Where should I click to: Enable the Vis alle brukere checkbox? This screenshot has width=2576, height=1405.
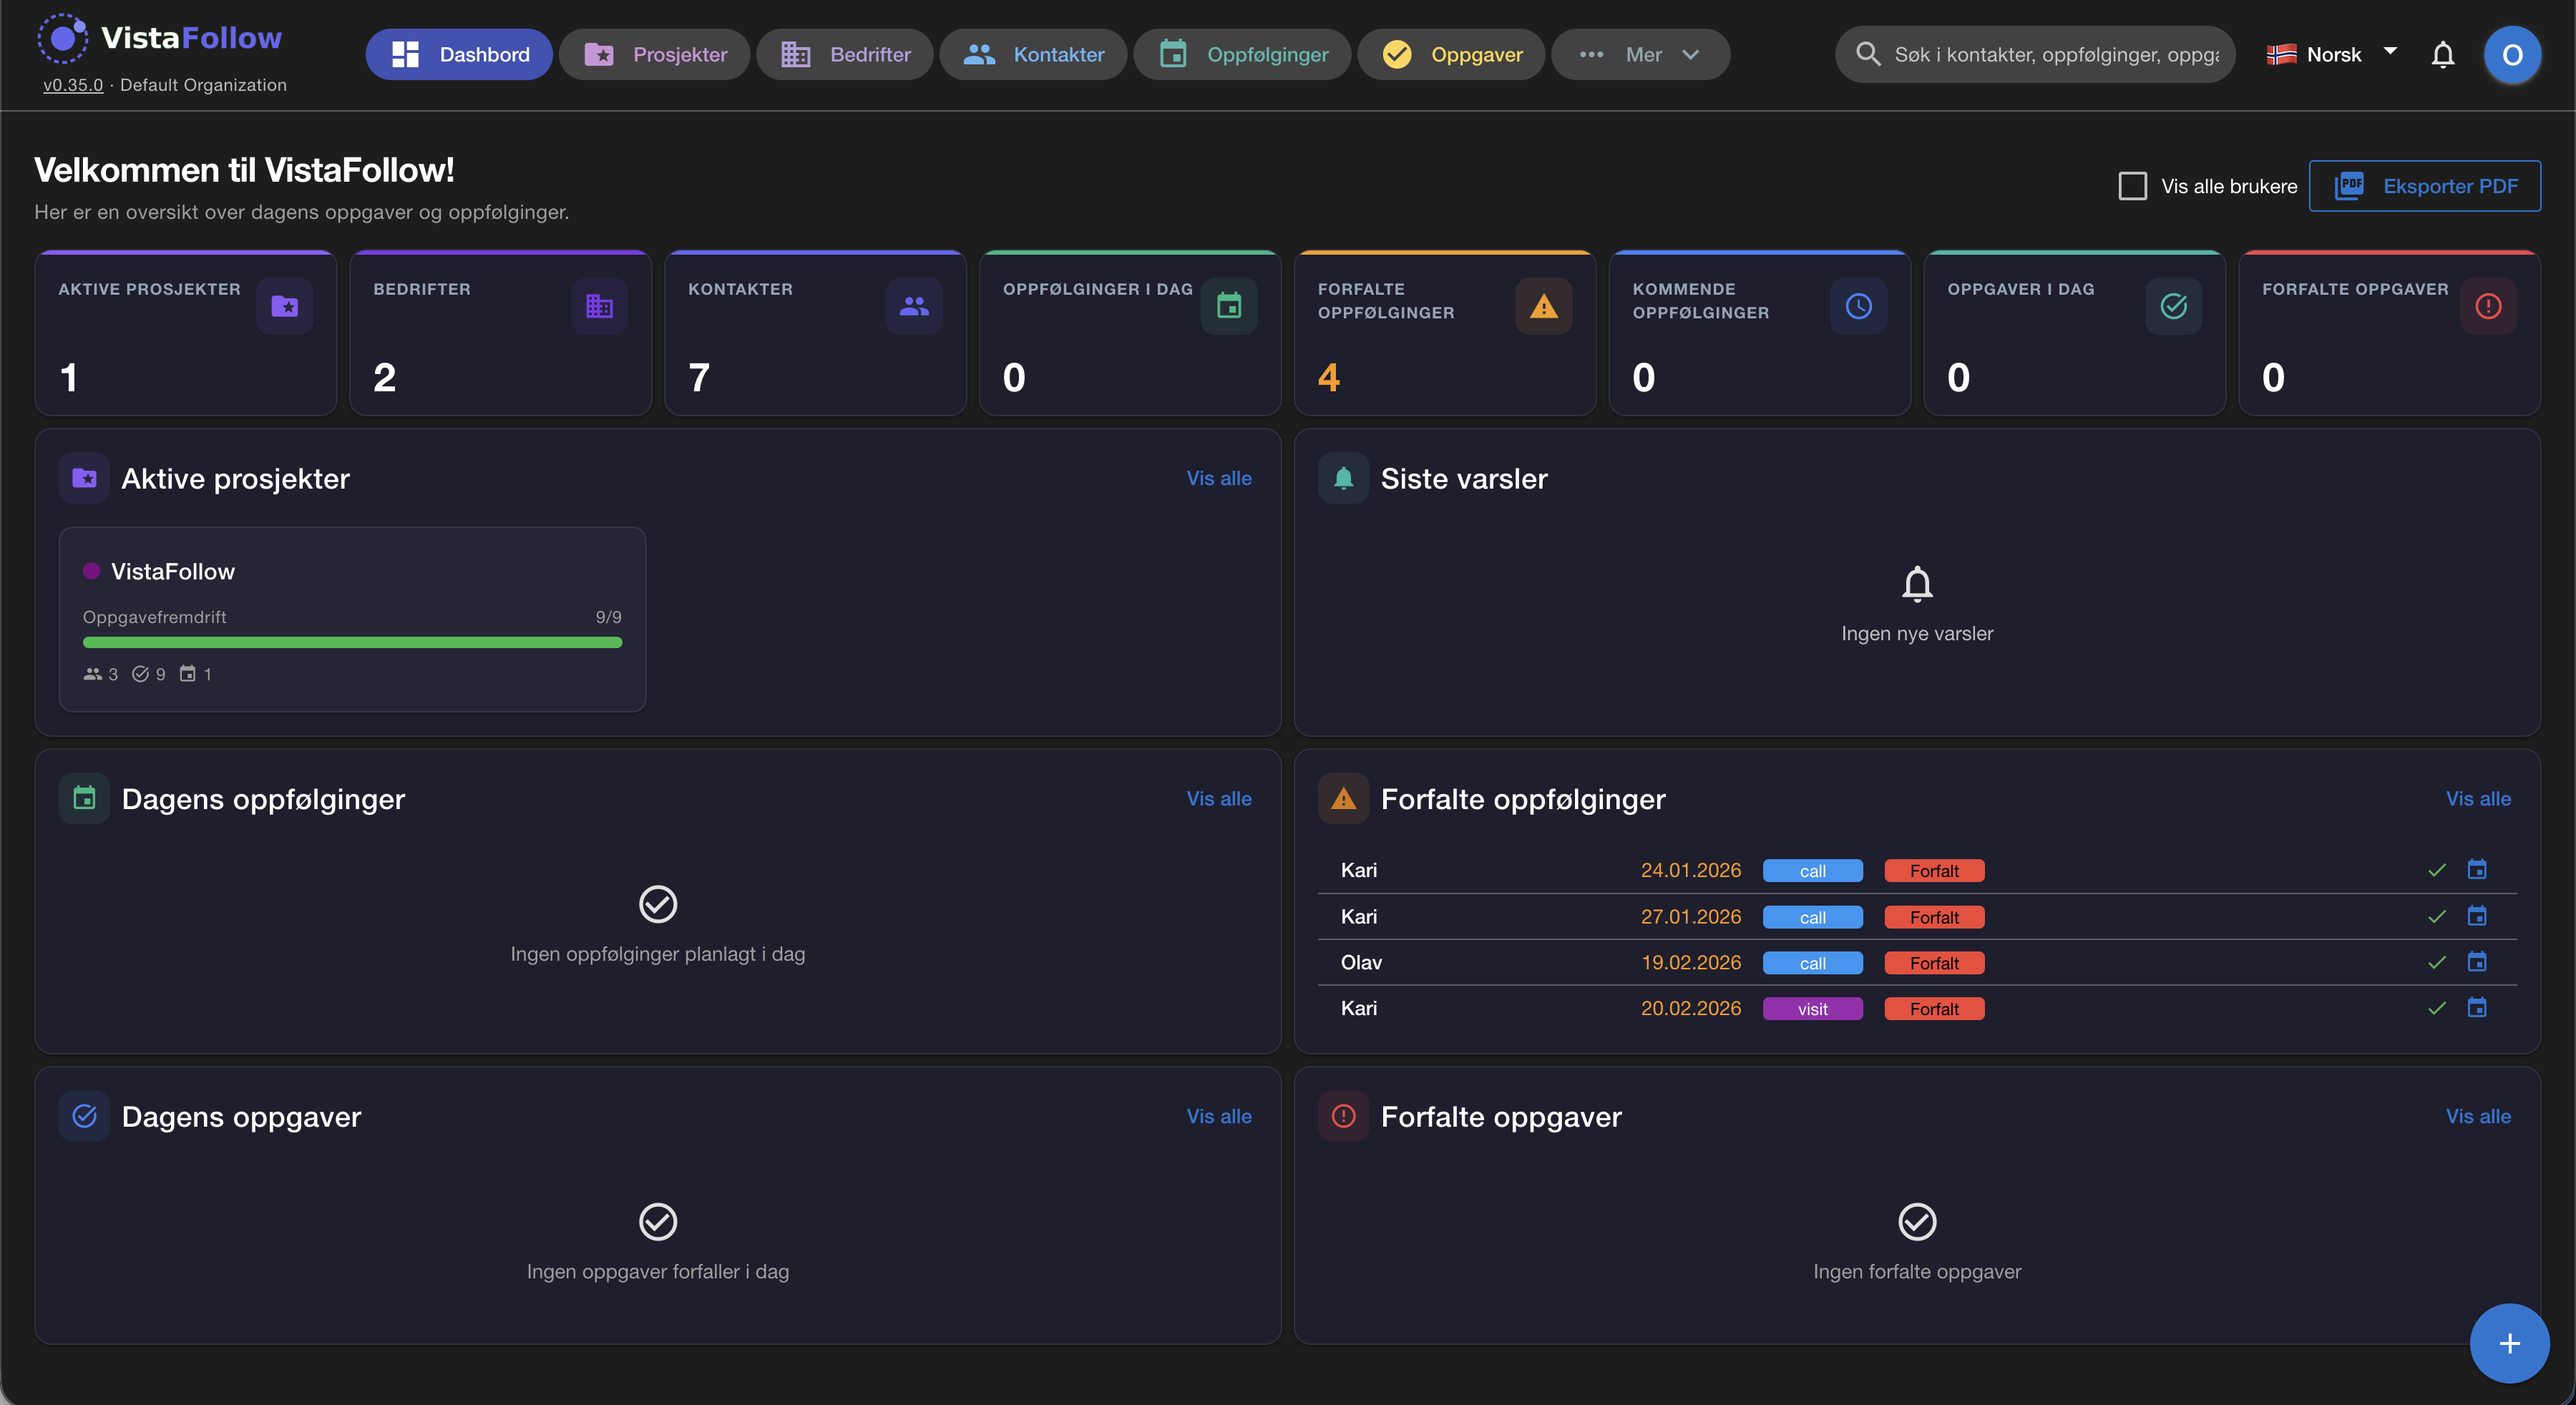(2132, 186)
